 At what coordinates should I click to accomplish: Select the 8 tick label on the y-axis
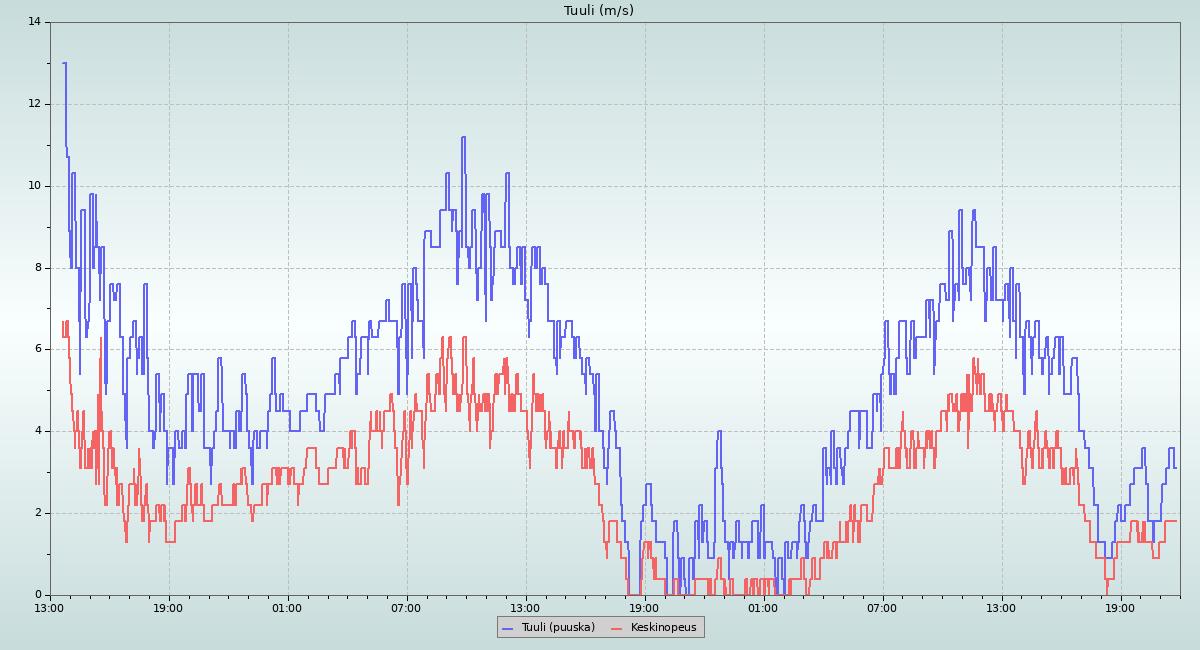[x=37, y=268]
